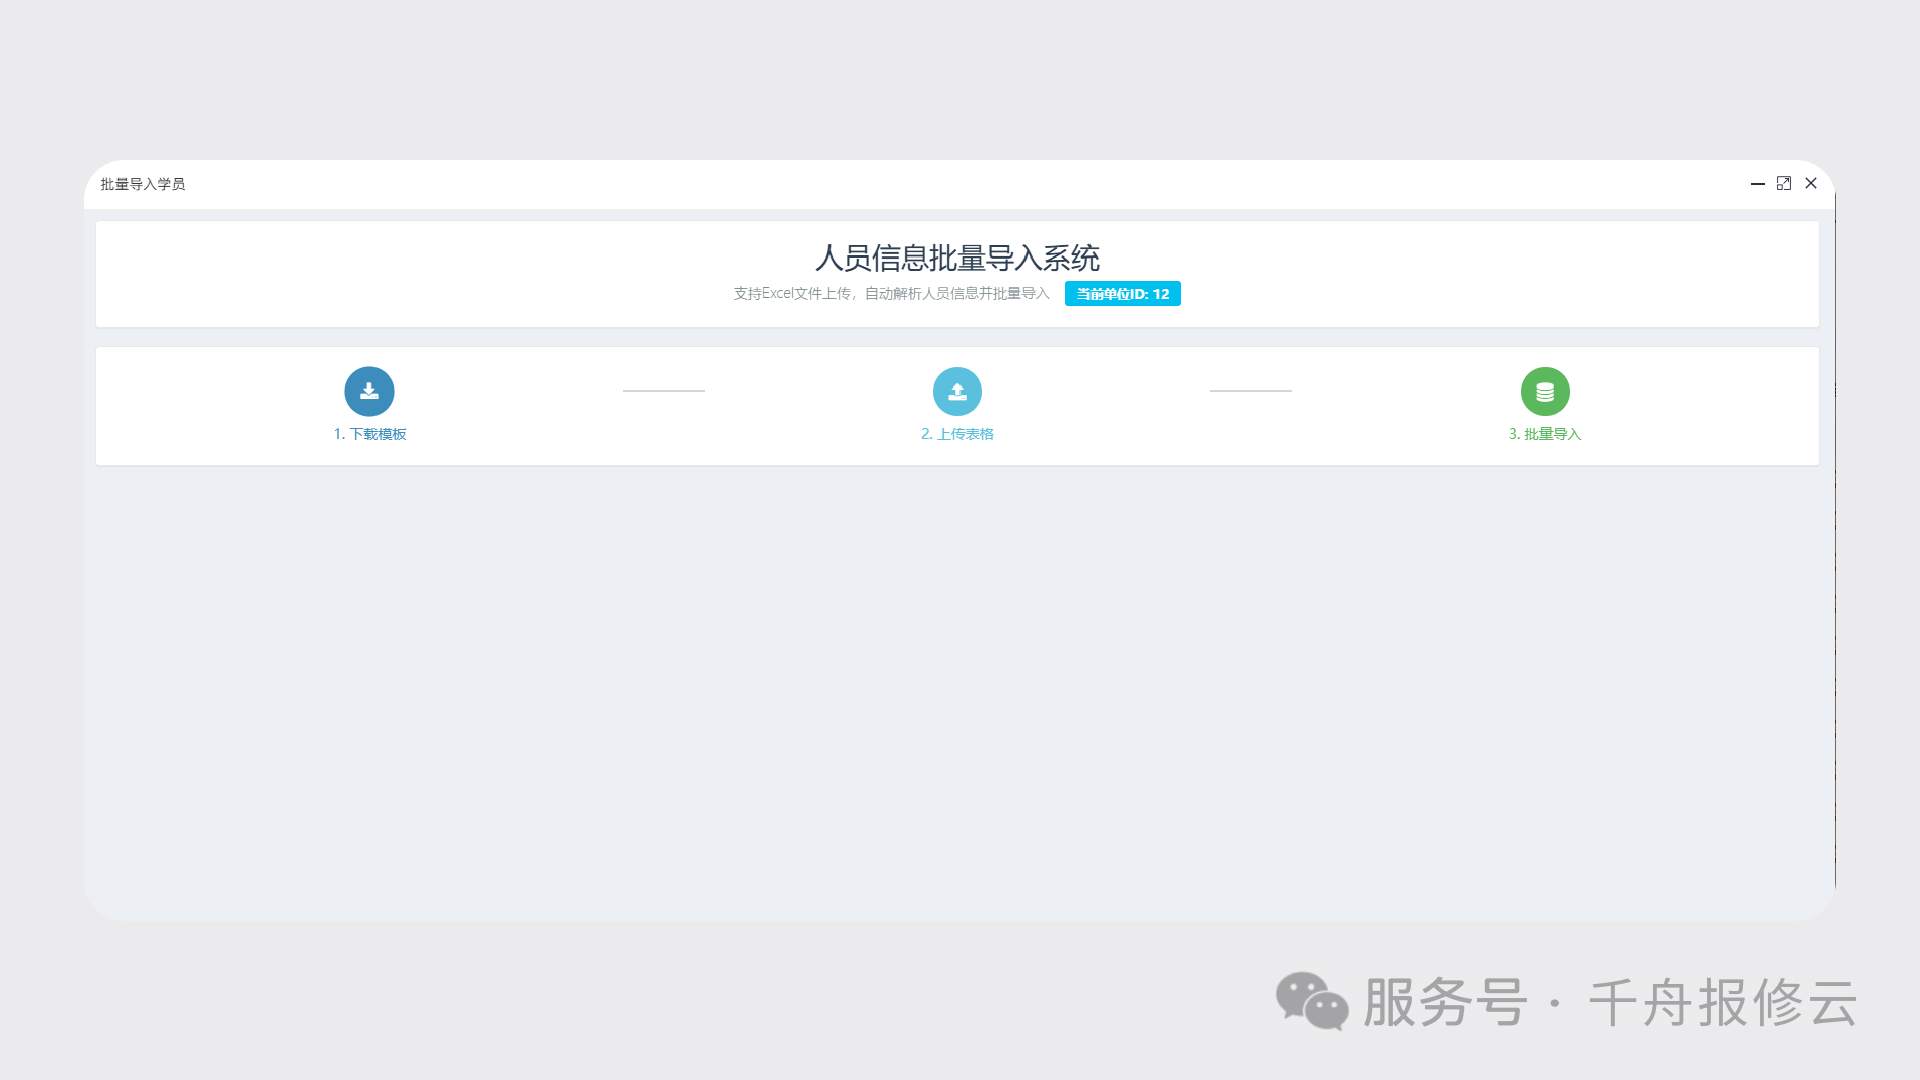Minimize the 批量导入学员 dialog
Viewport: 1920px width, 1080px height.
pos(1757,184)
